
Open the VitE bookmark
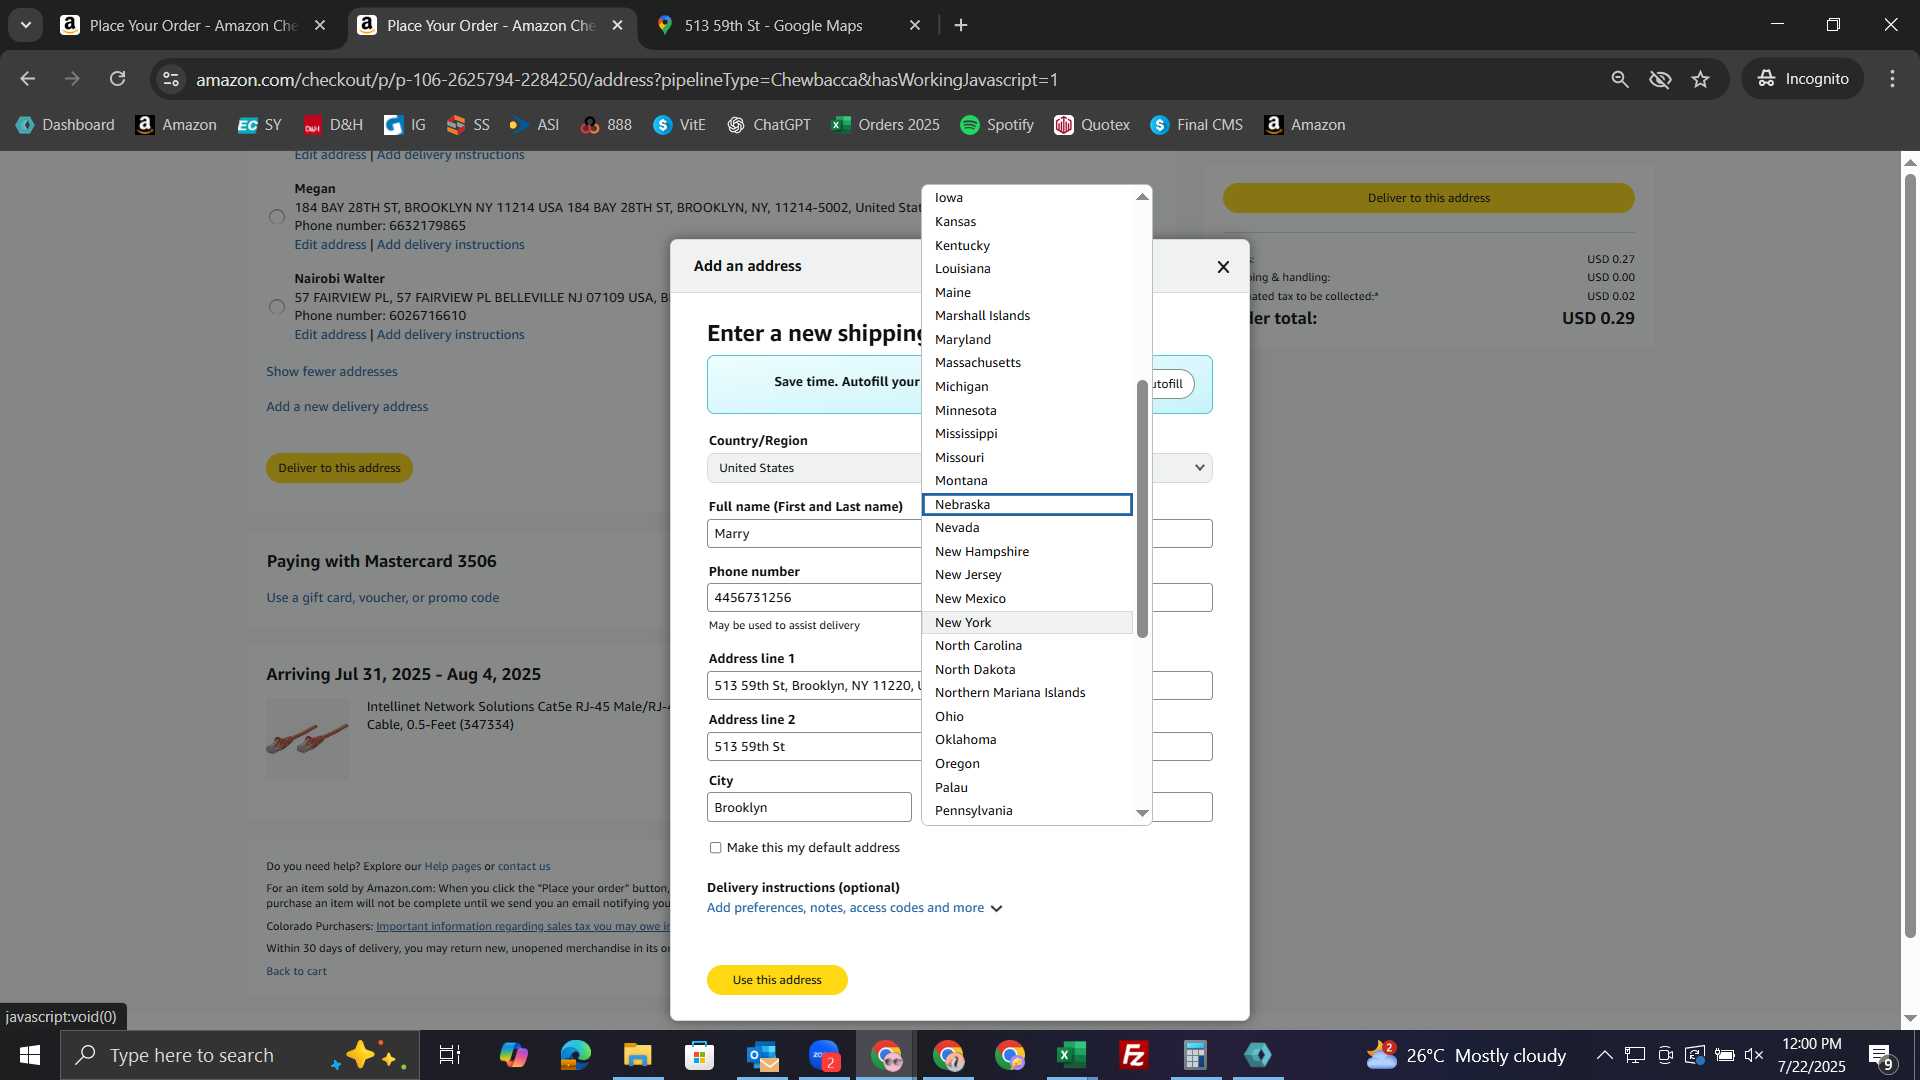pyautogui.click(x=680, y=125)
